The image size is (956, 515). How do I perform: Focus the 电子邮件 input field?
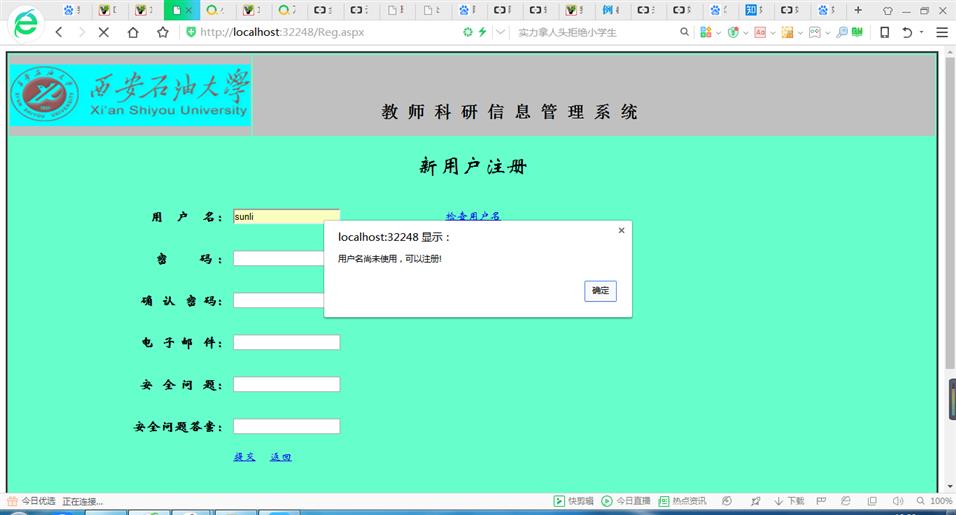coord(286,342)
